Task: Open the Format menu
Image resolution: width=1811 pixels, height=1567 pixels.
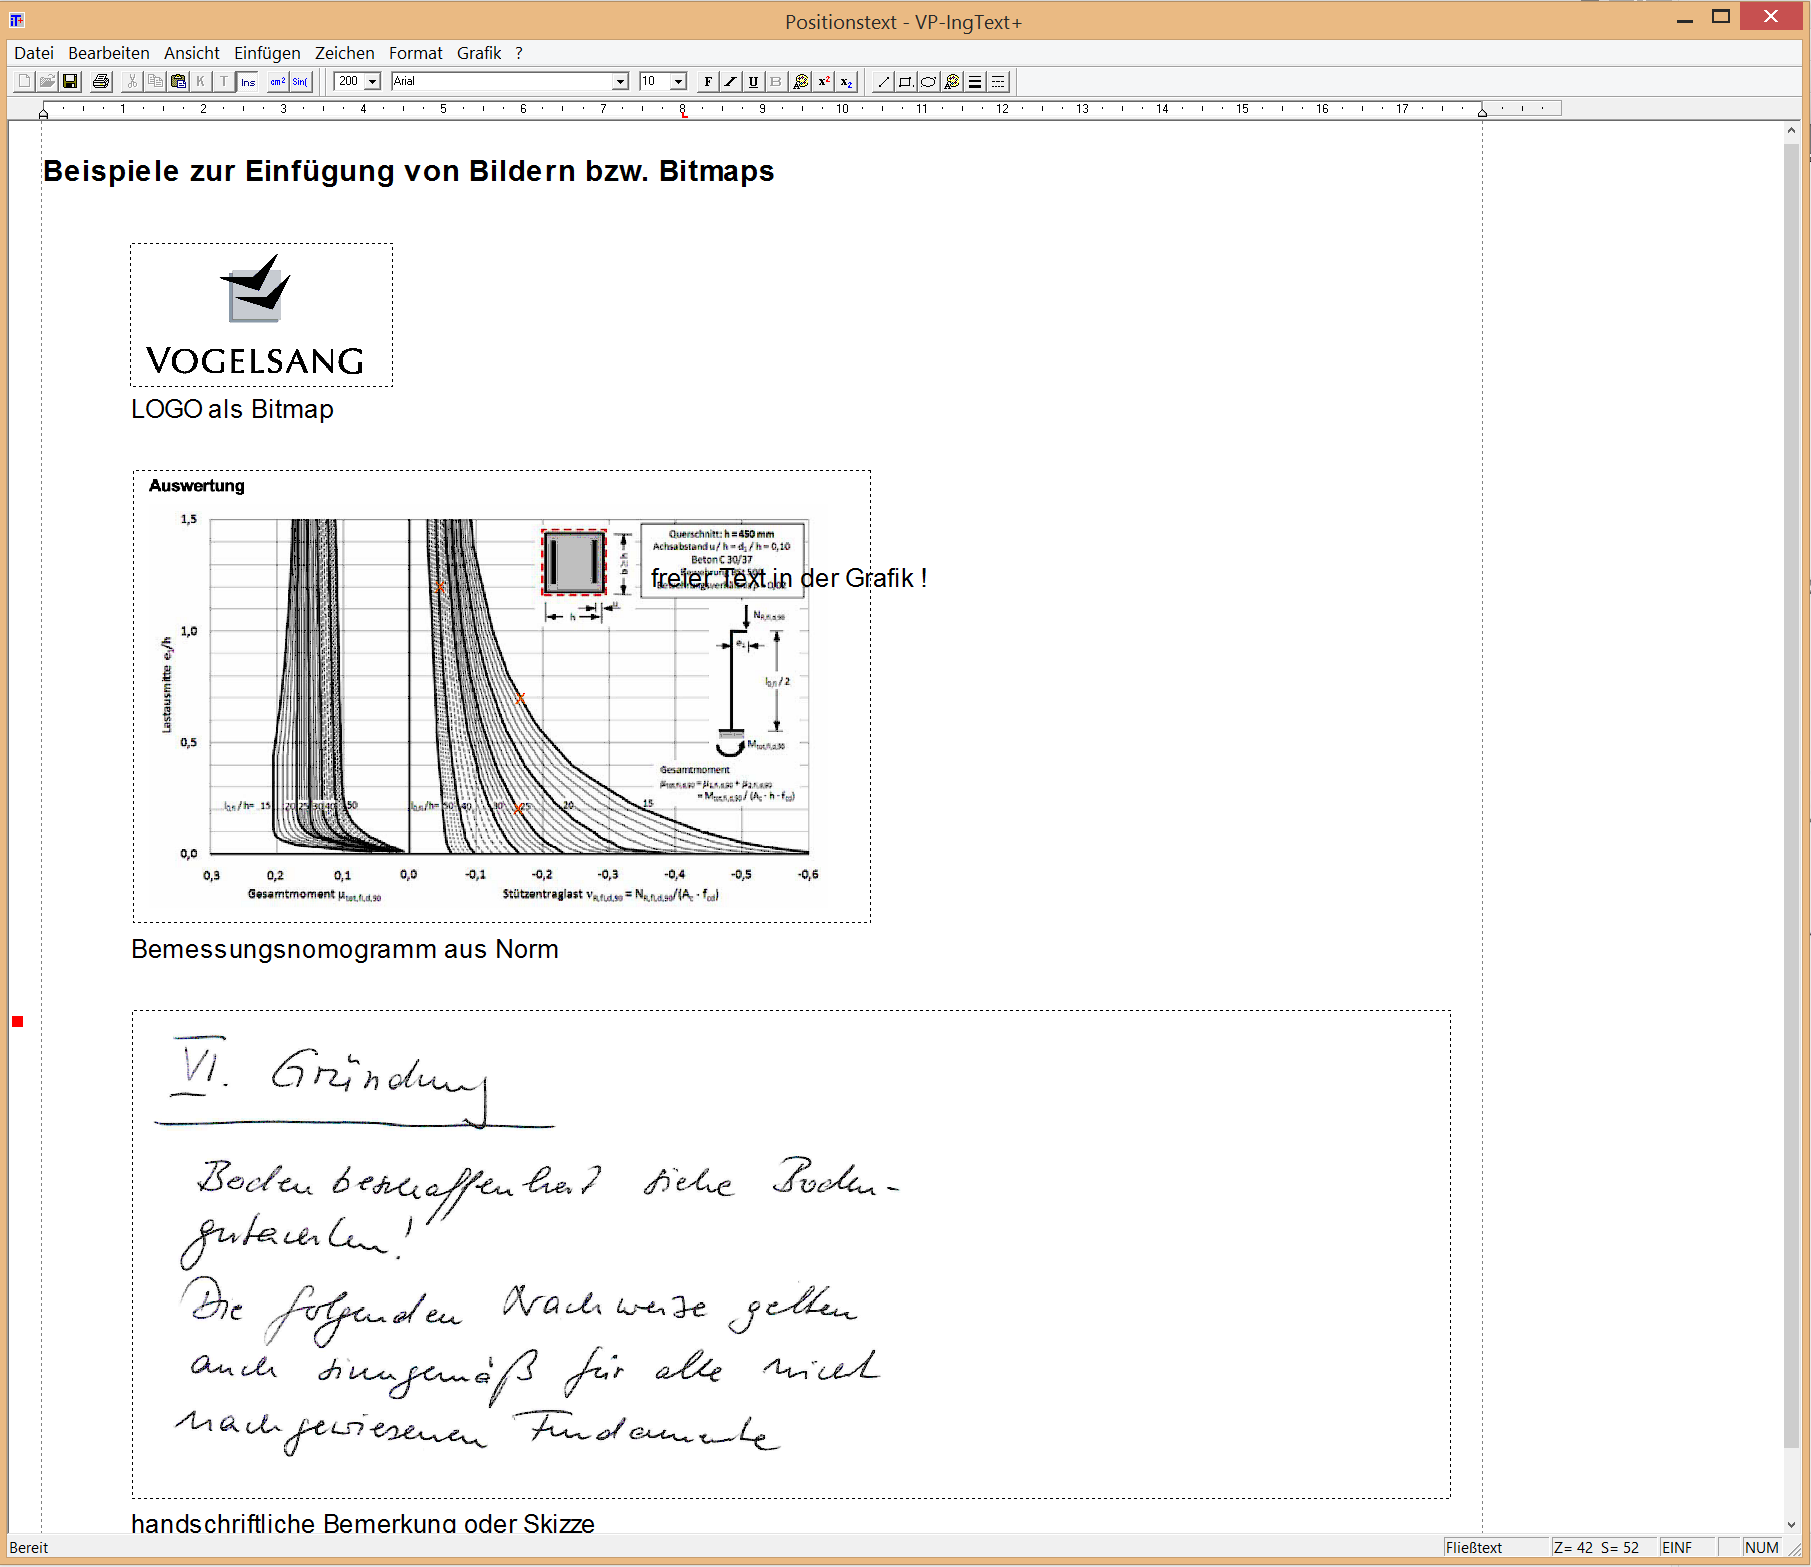Action: tap(415, 53)
